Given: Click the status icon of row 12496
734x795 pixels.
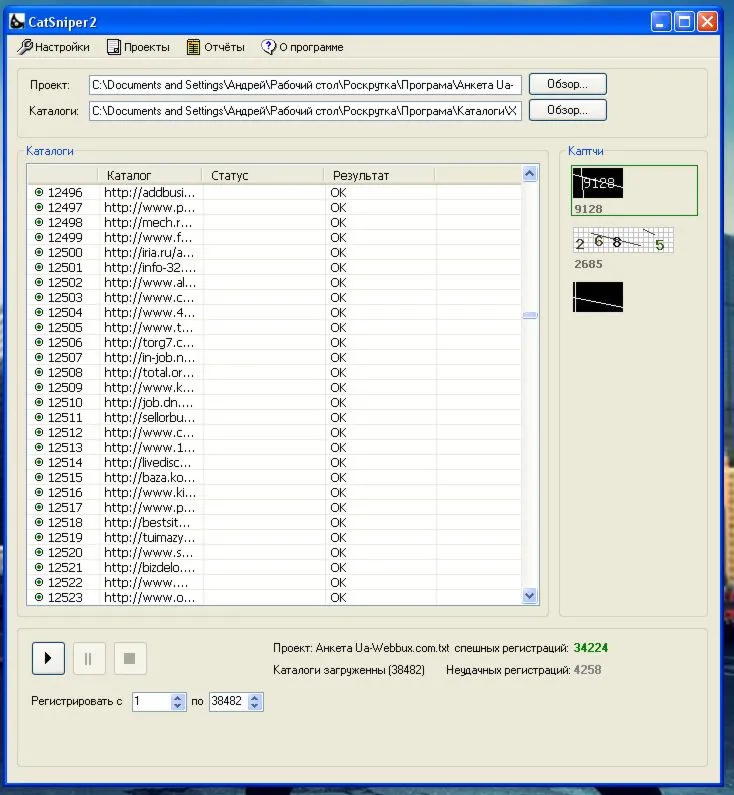Looking at the screenshot, I should (39, 192).
